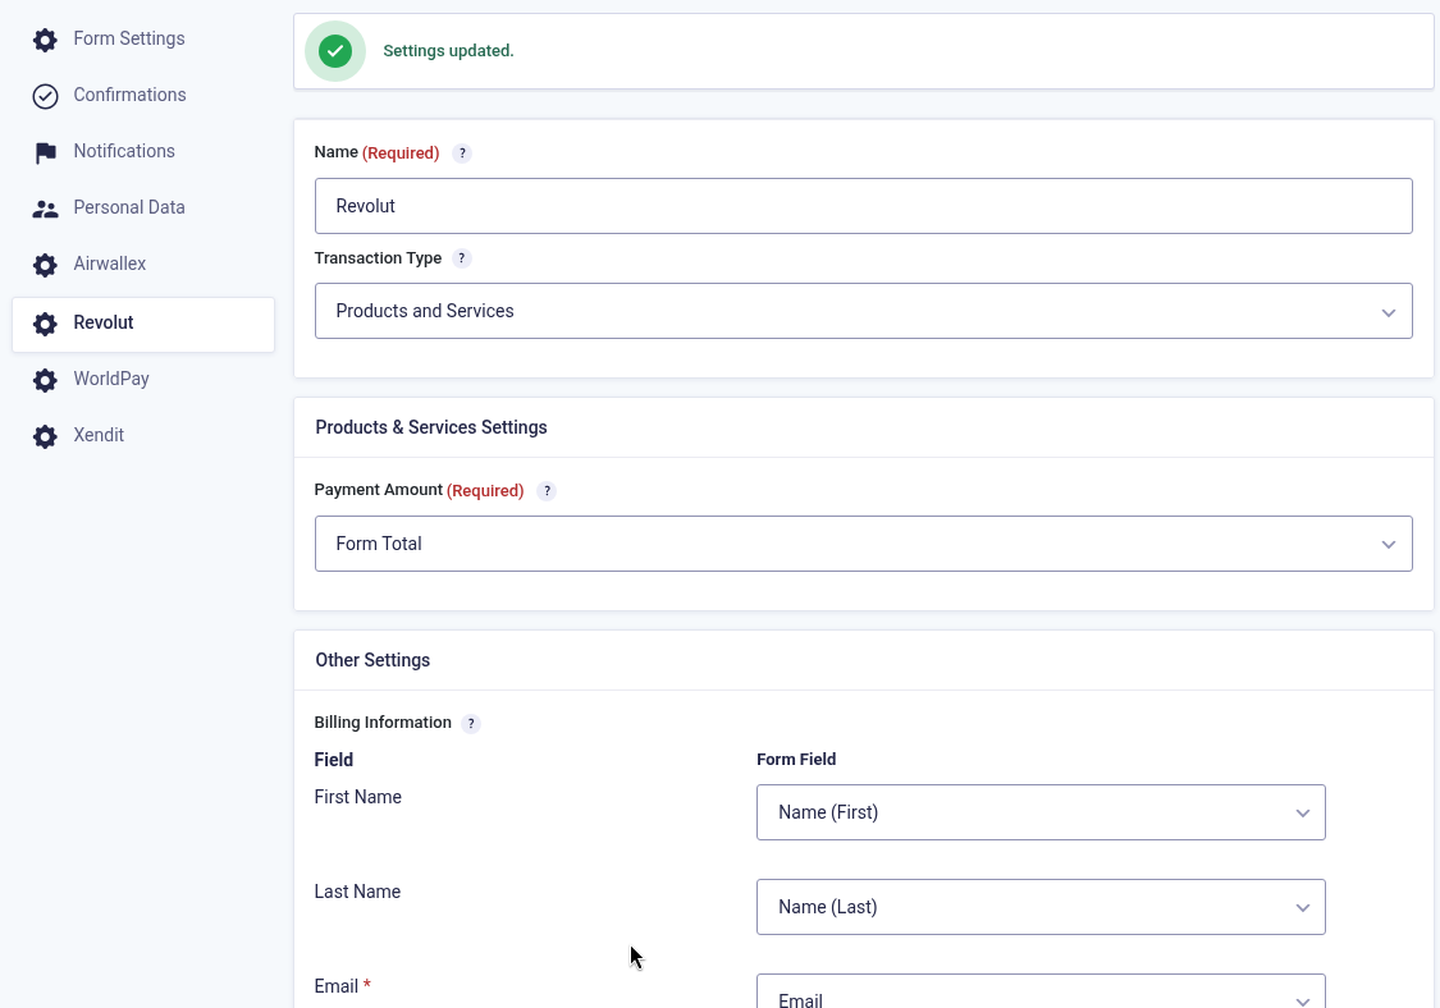1440x1008 pixels.
Task: Click the Personal Data people icon
Action: (45, 209)
